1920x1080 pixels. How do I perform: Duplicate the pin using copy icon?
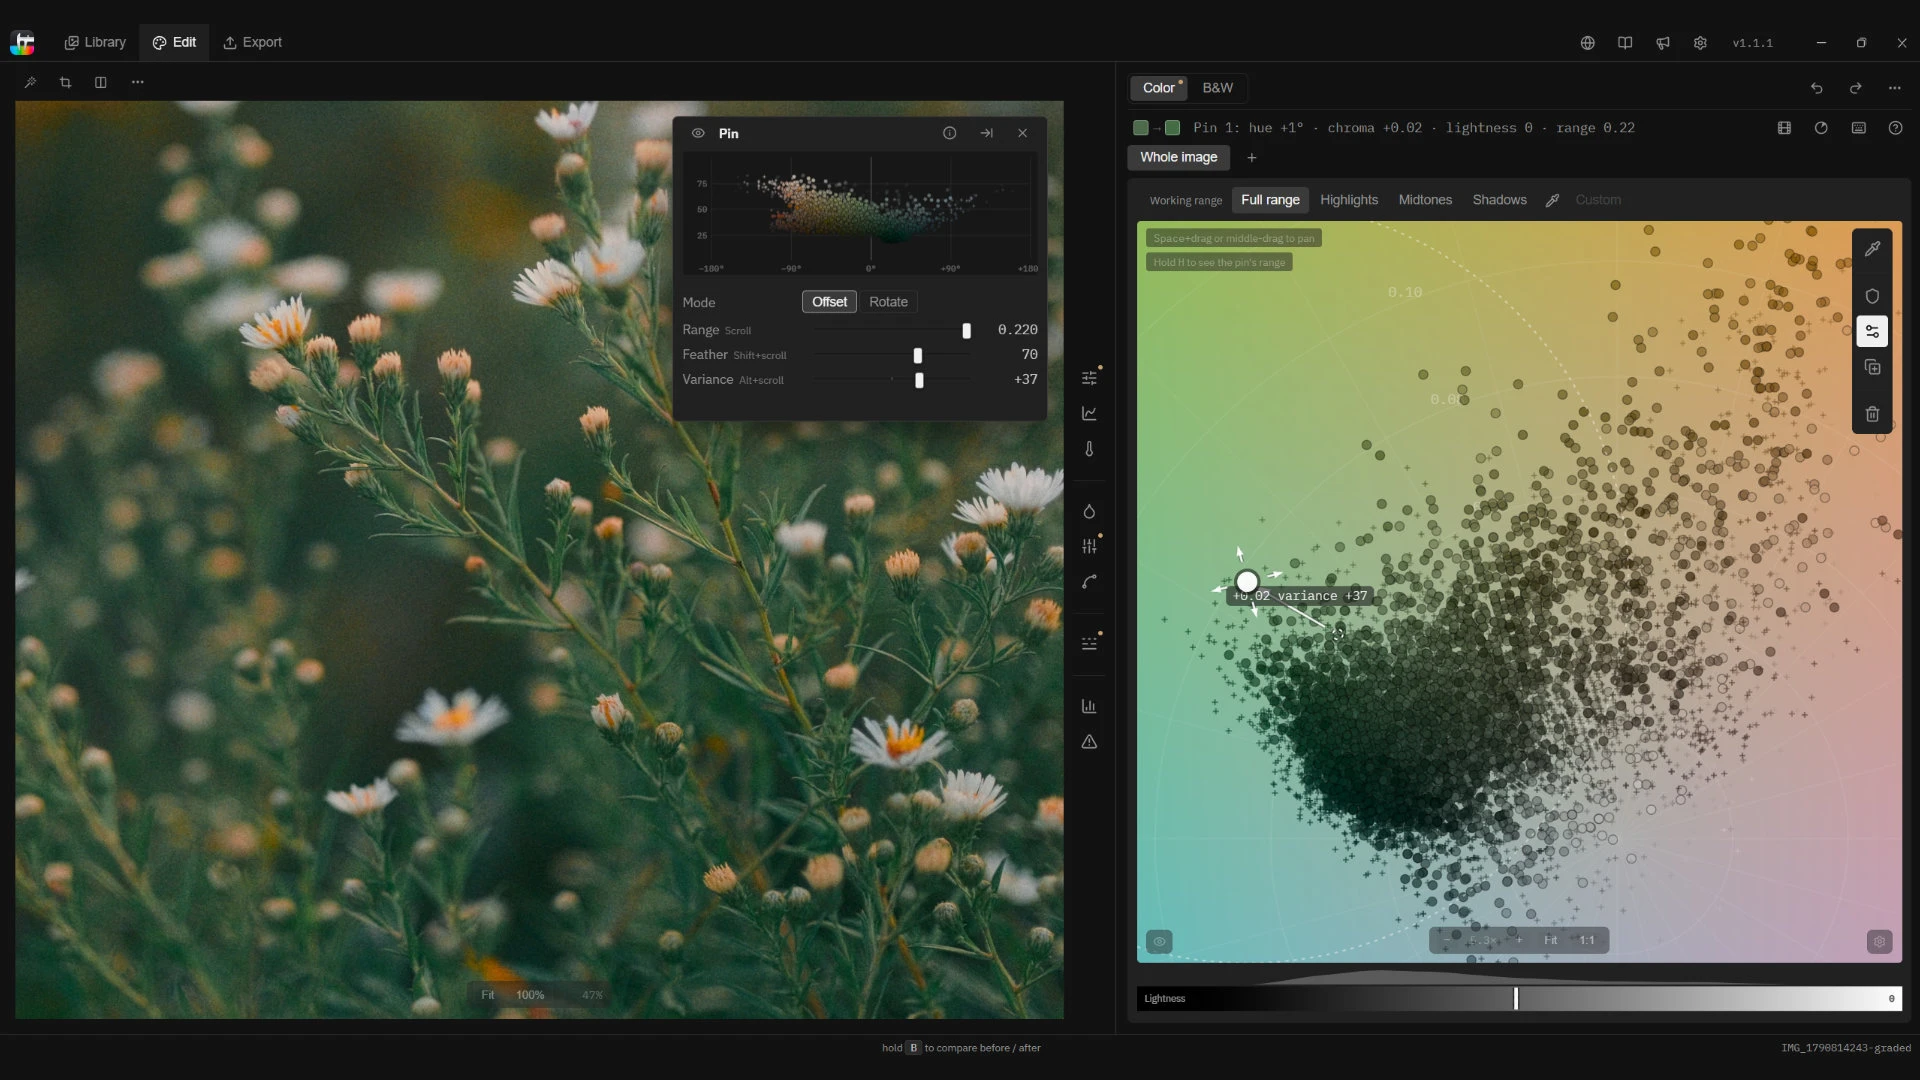pyautogui.click(x=1872, y=368)
